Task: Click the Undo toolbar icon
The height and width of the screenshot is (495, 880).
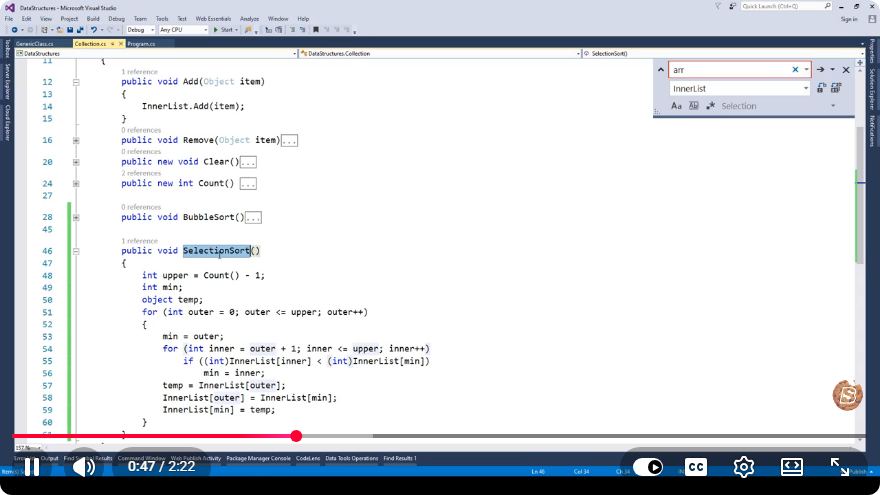Action: (x=94, y=30)
